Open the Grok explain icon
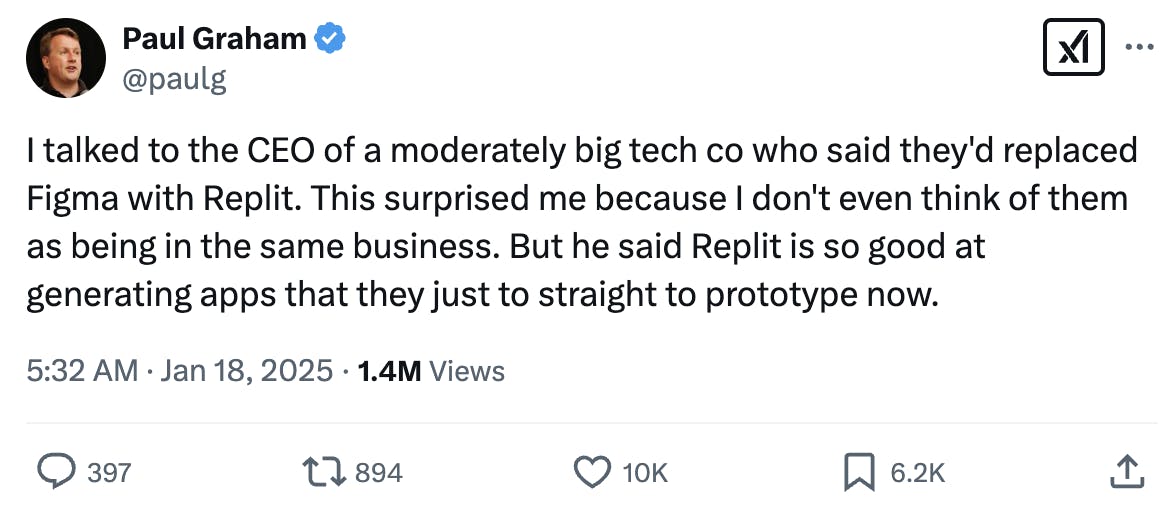The width and height of the screenshot is (1176, 512). (x=1073, y=48)
